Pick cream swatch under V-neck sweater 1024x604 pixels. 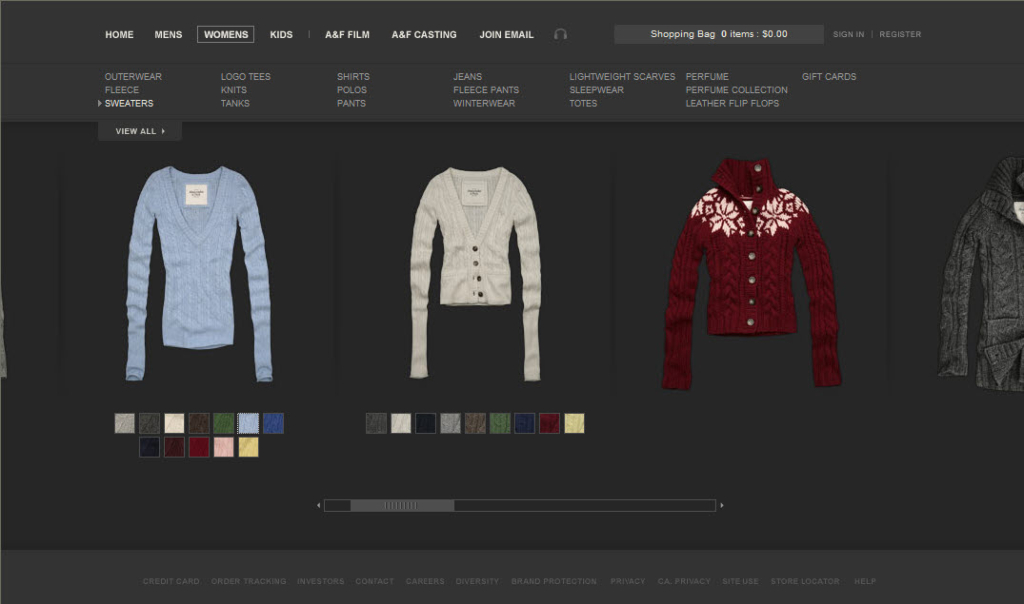click(174, 423)
